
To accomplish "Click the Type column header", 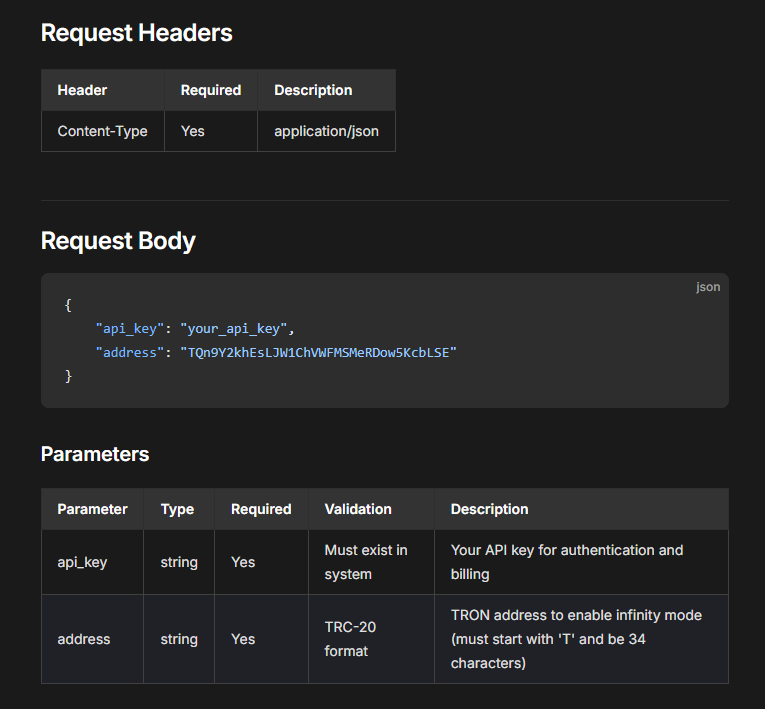I will [x=177, y=509].
